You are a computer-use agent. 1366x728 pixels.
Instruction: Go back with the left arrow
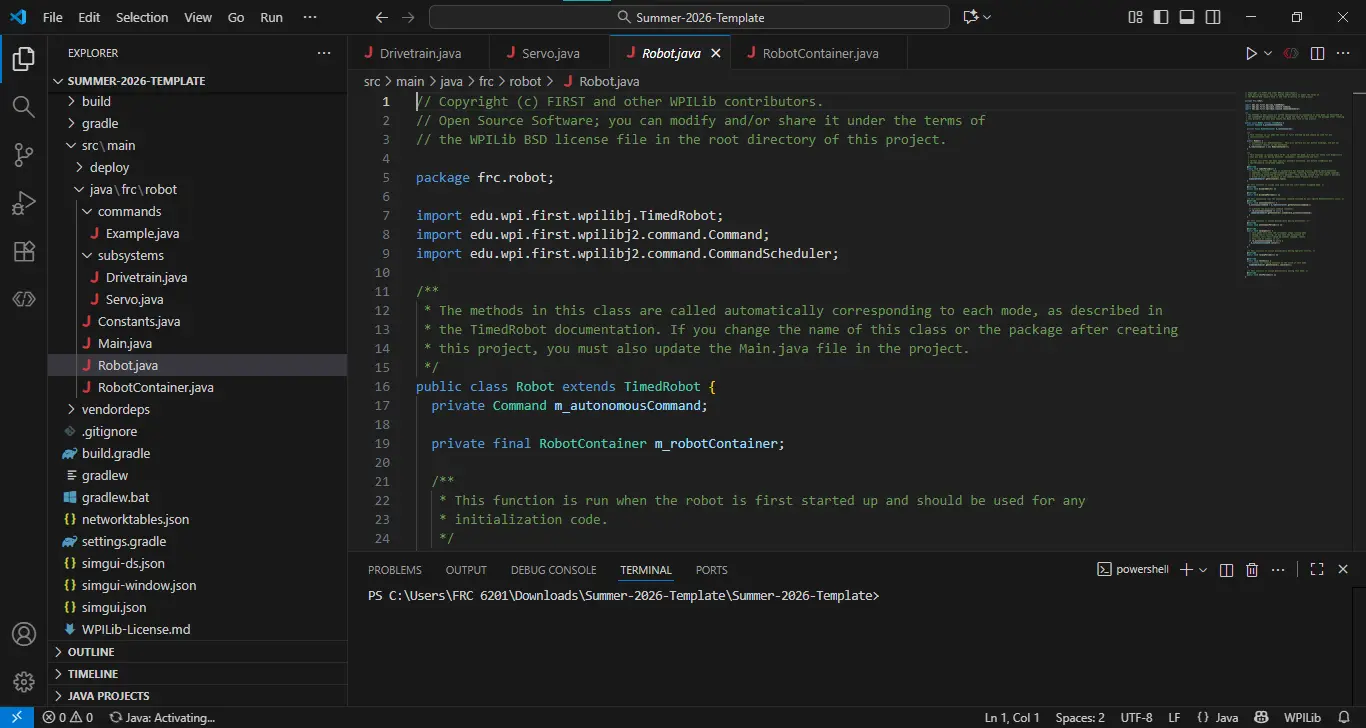click(x=381, y=17)
